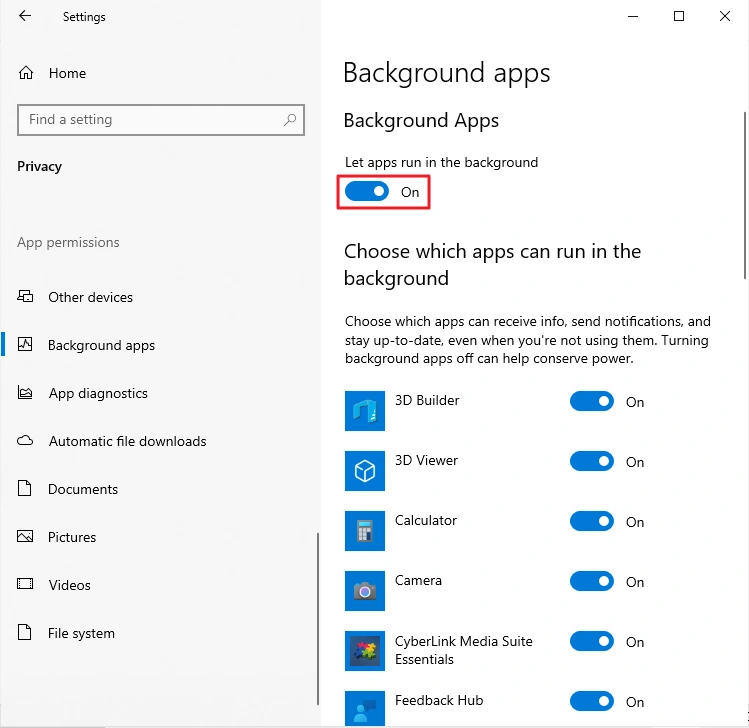The image size is (749, 728).
Task: Click the Automatic file downloads cloud icon
Action: click(25, 440)
